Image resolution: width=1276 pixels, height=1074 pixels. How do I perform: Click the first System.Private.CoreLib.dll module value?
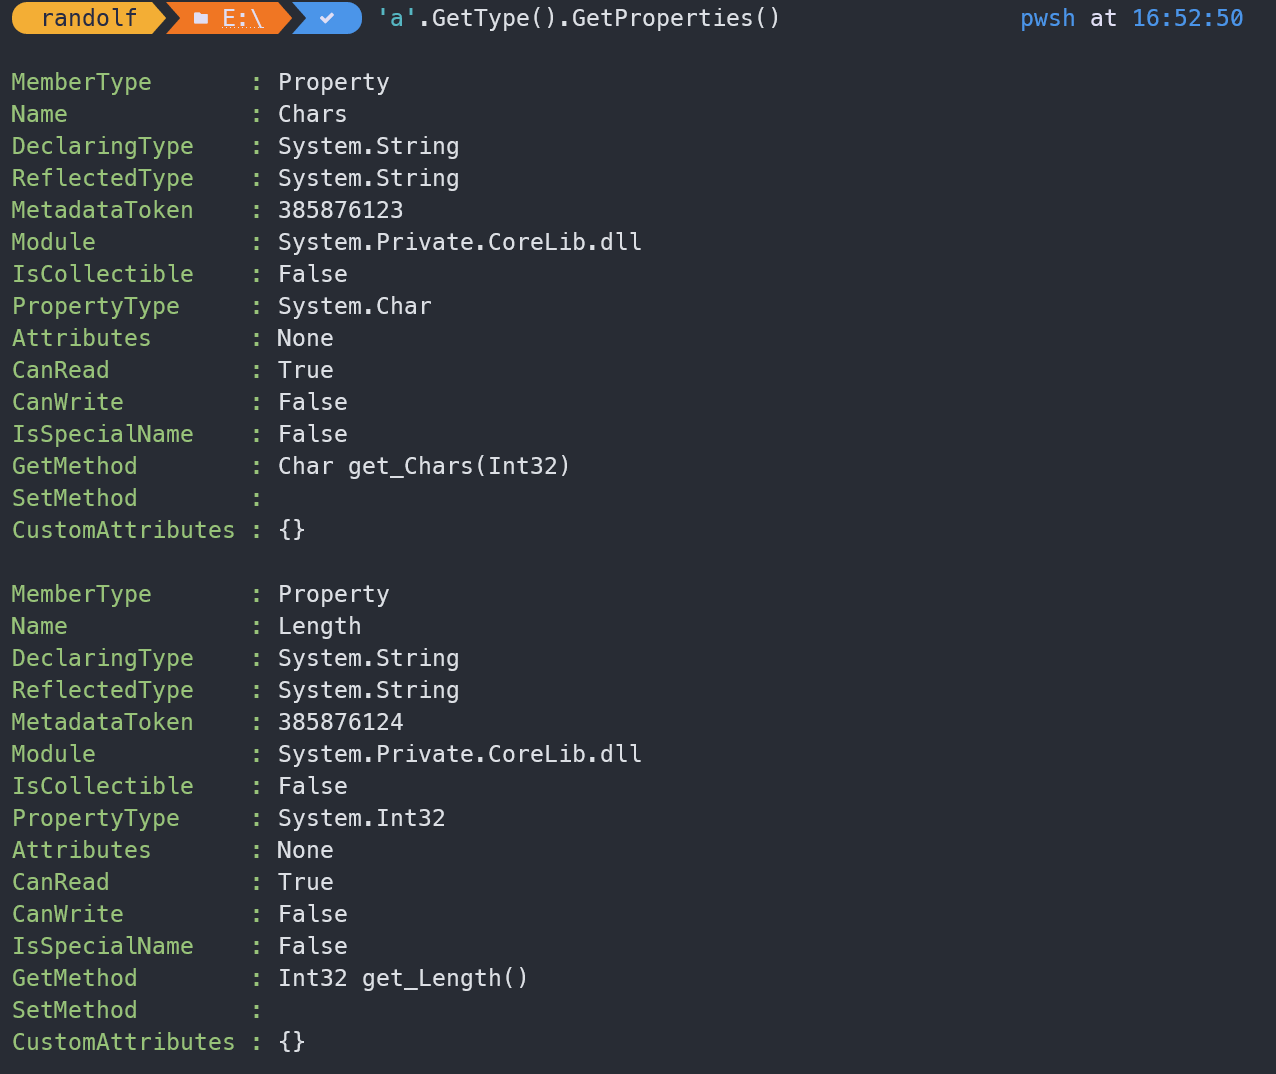pyautogui.click(x=459, y=242)
